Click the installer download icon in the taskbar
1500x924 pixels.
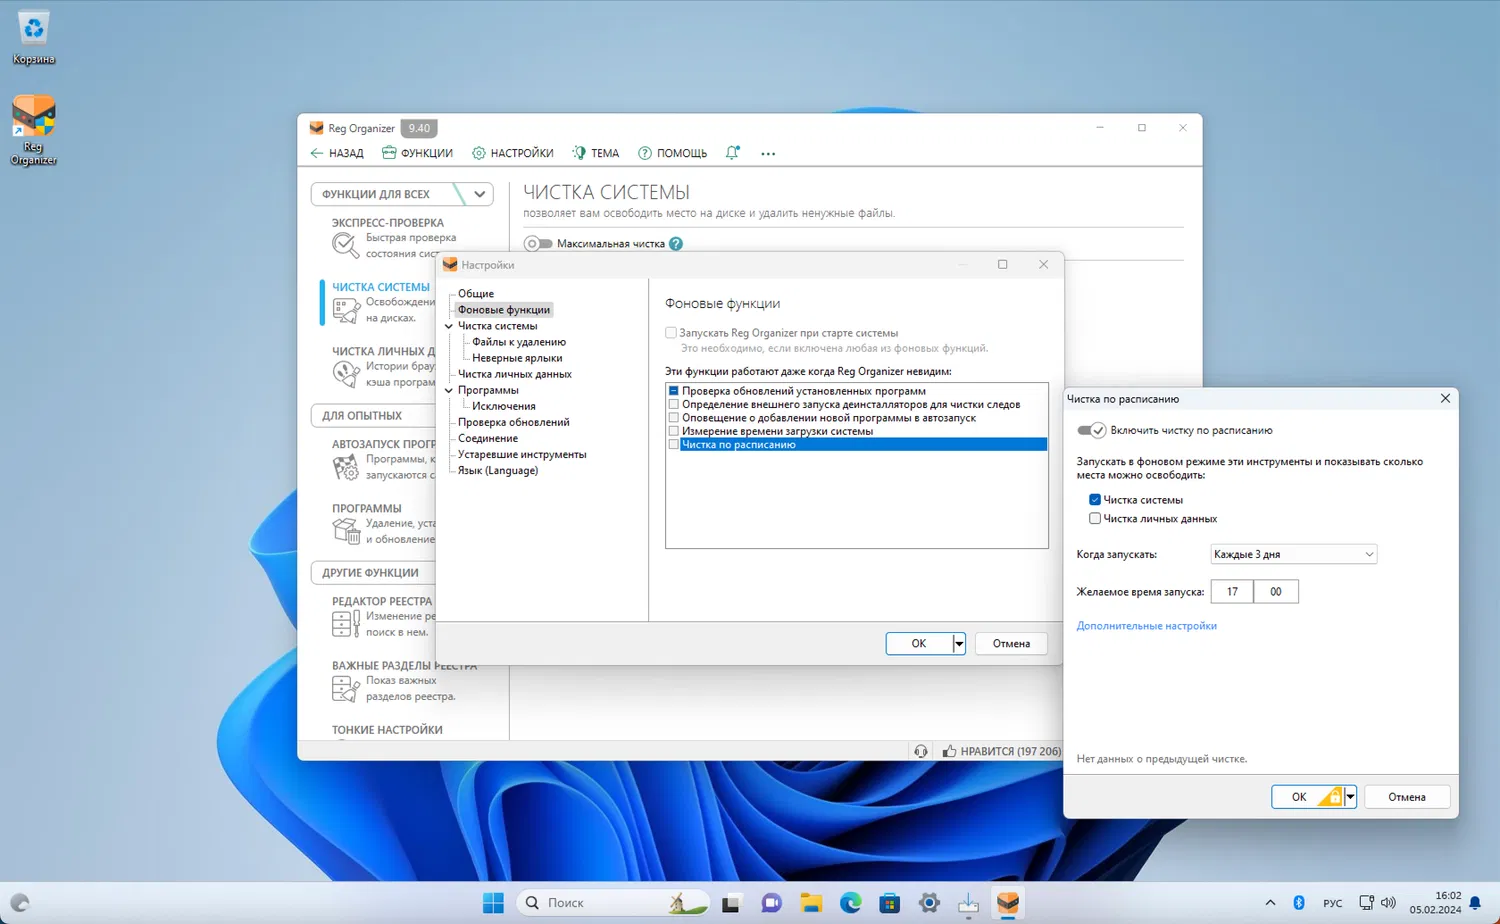coord(968,903)
